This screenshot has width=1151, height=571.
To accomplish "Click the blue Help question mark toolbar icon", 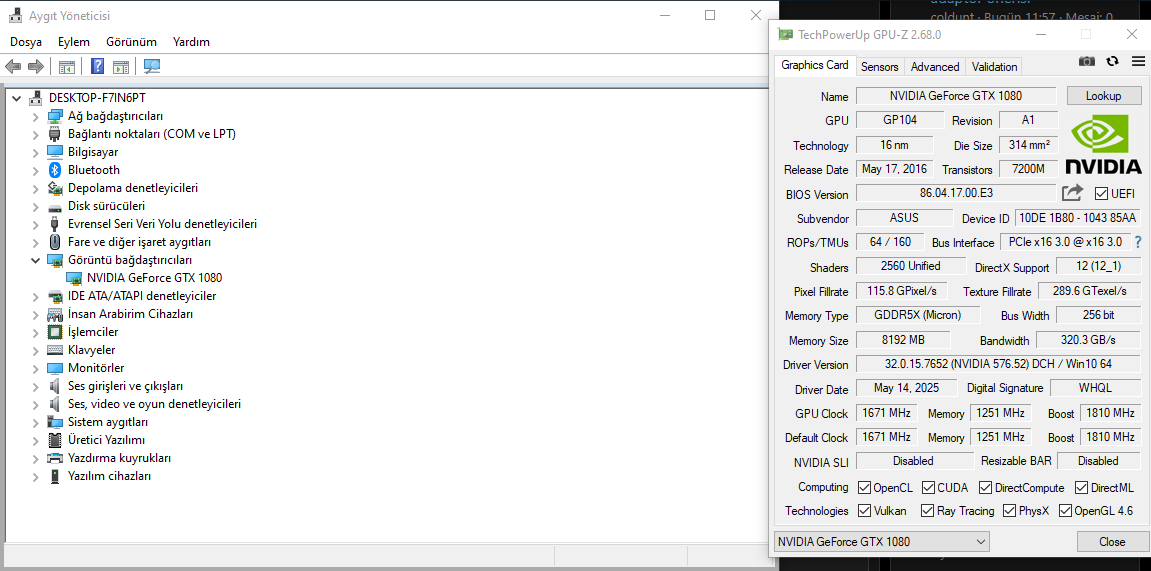I will tap(97, 67).
